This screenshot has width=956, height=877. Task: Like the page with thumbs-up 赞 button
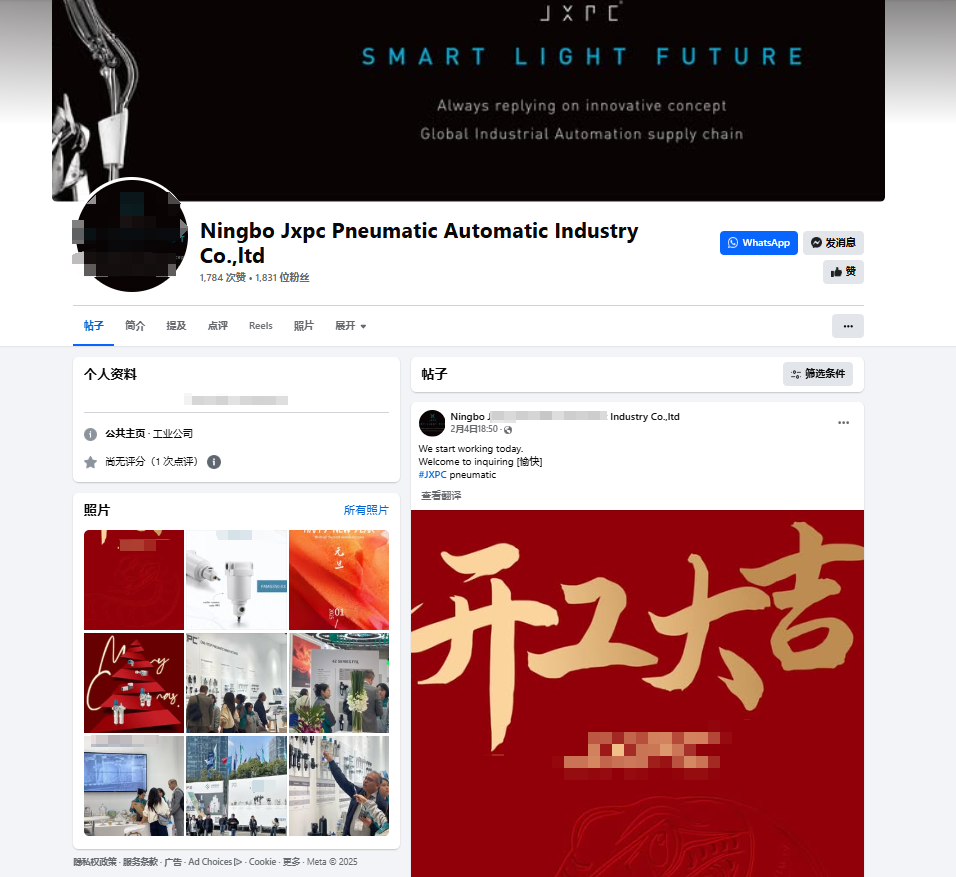coord(843,272)
